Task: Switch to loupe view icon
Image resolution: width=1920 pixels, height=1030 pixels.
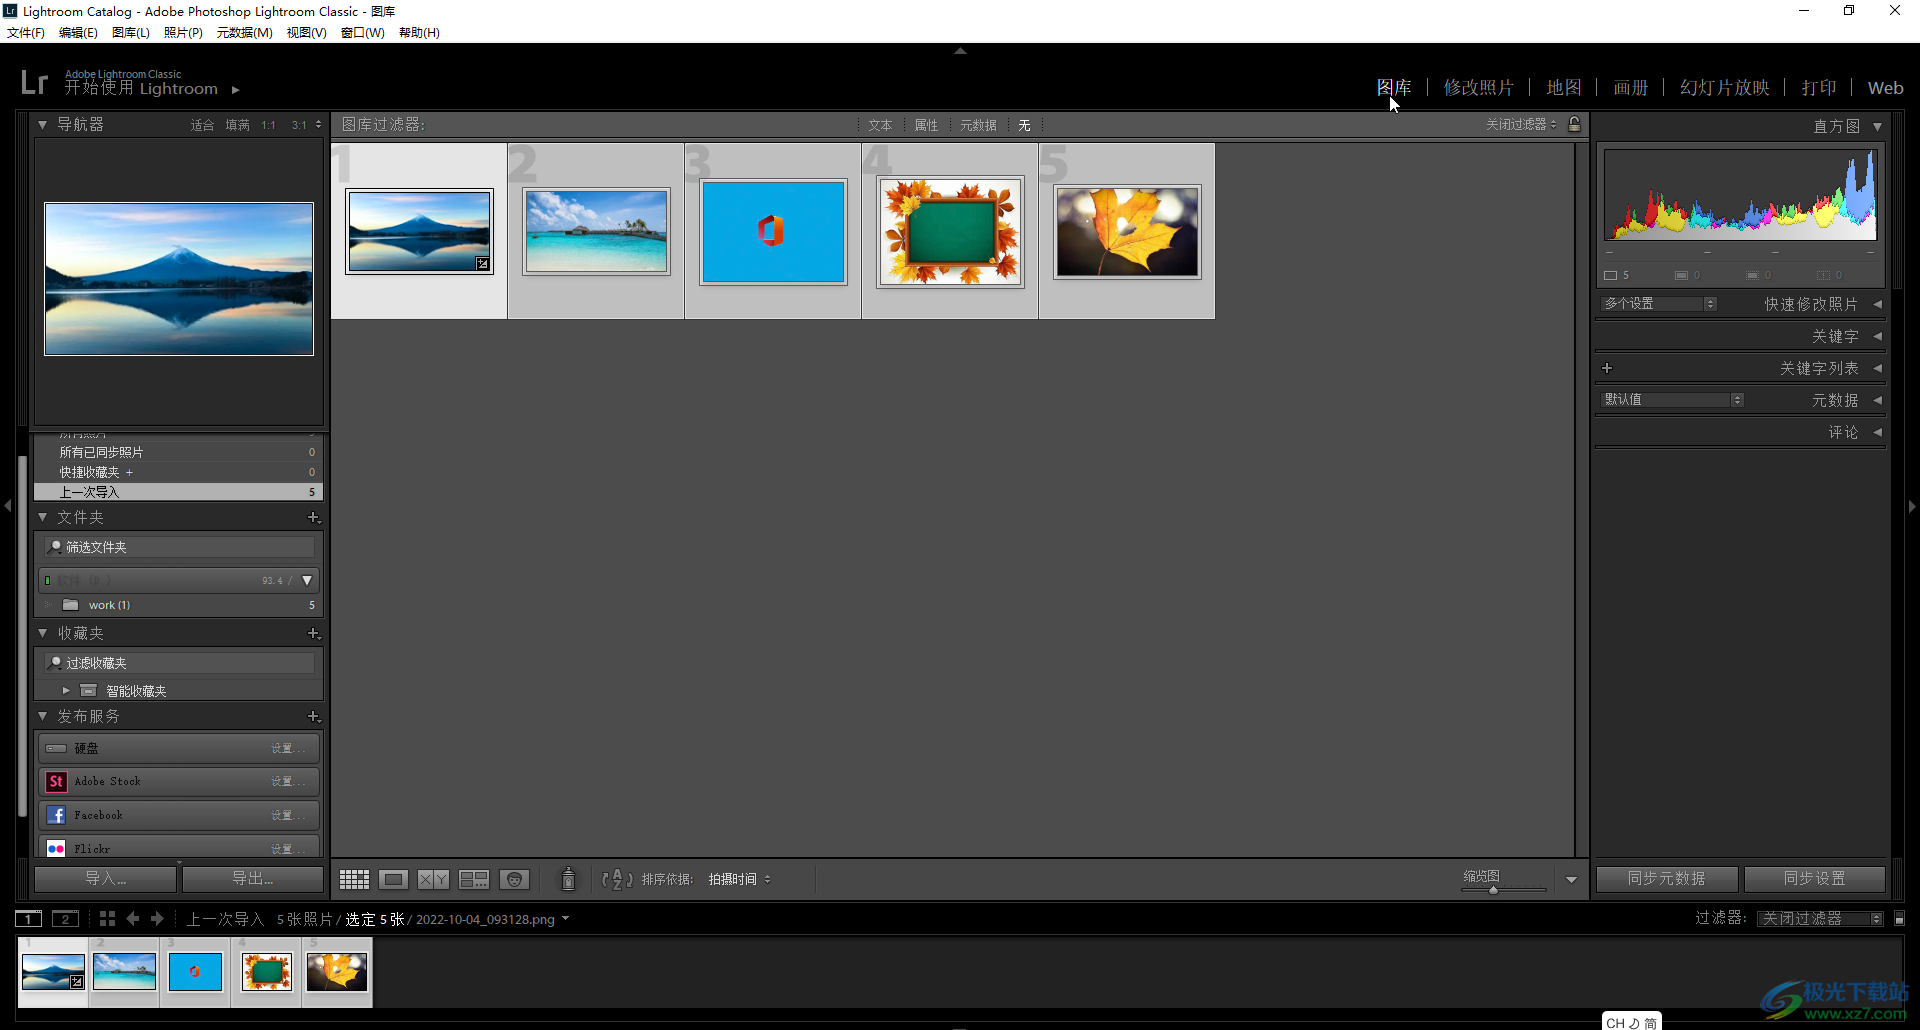Action: point(393,879)
